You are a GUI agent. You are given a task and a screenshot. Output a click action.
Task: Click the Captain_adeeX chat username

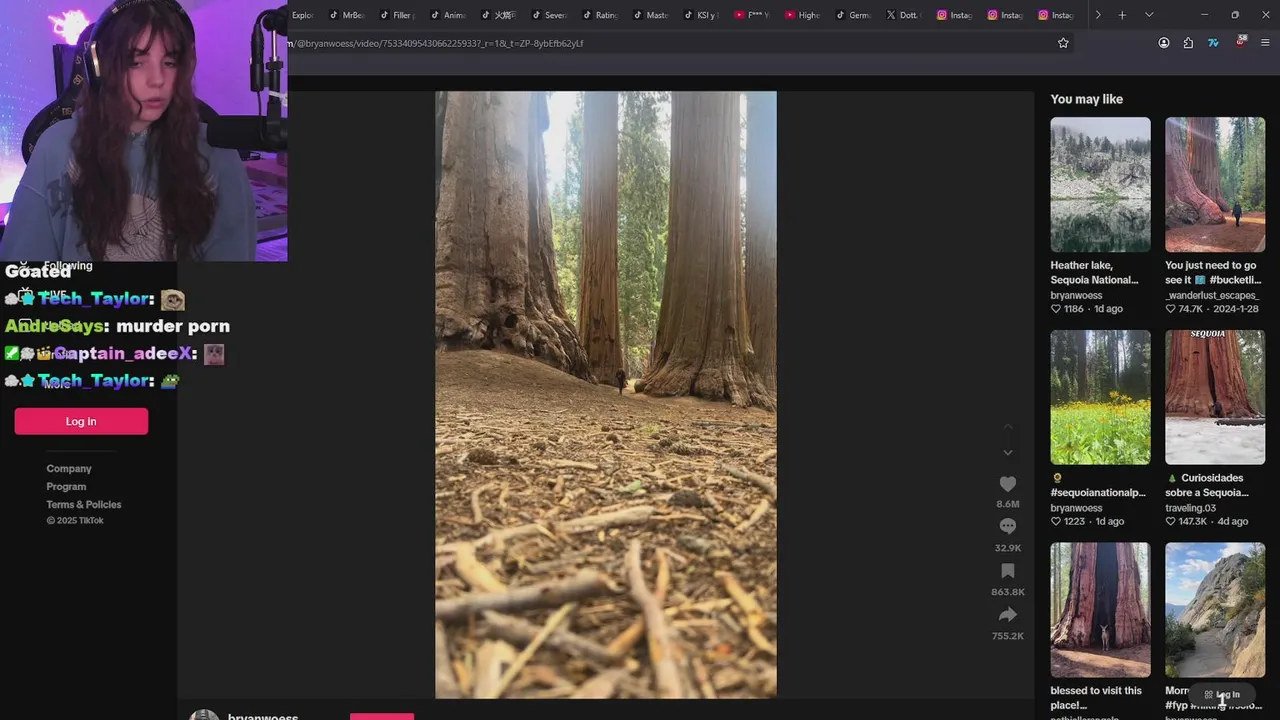pyautogui.click(x=125, y=353)
